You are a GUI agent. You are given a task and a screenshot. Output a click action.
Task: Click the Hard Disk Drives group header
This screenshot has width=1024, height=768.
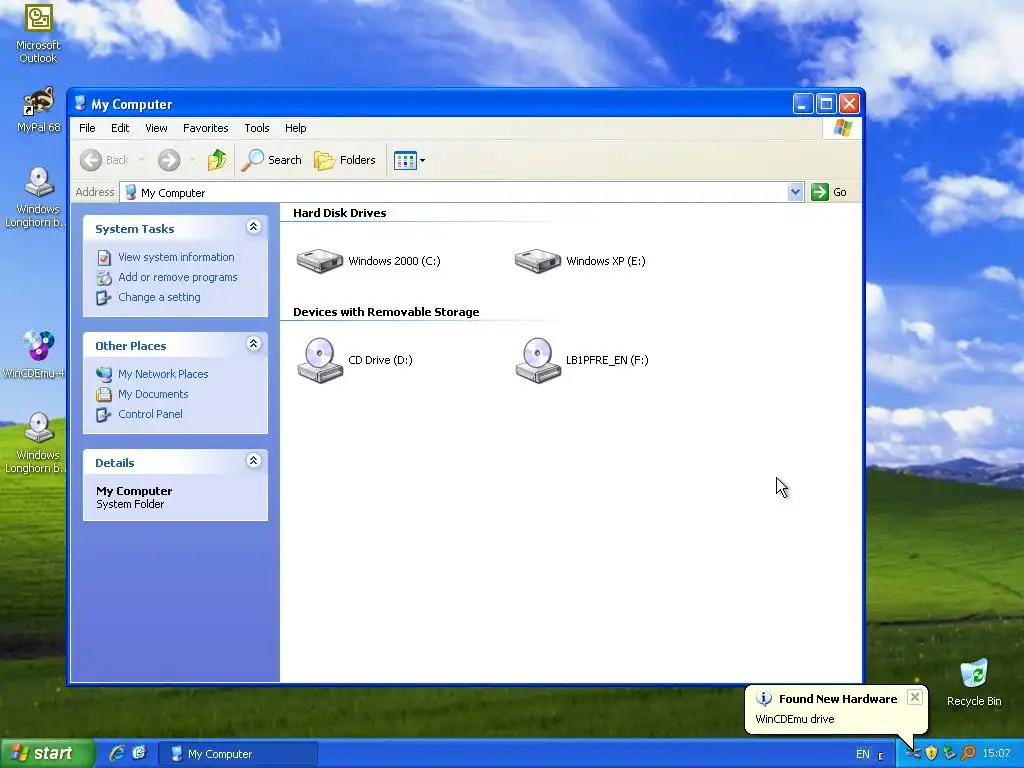point(340,213)
